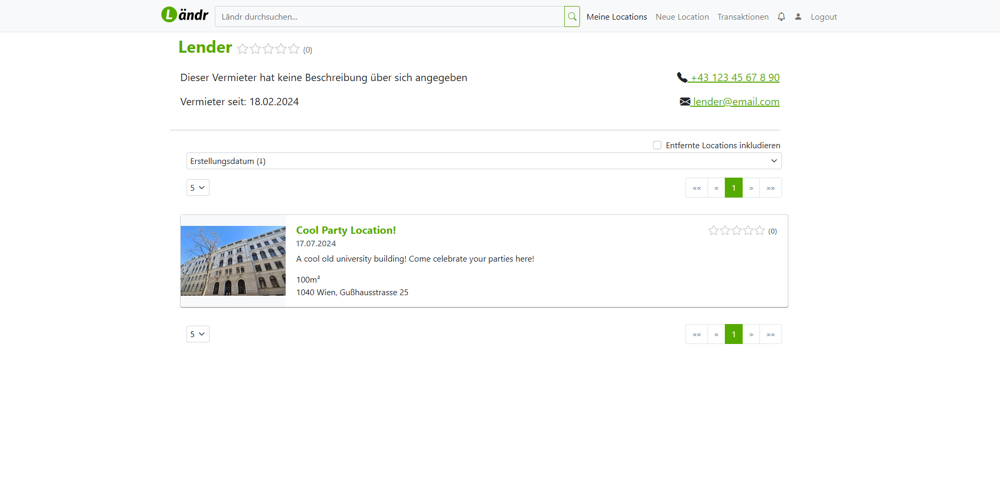Click the lender@email.com link

coord(736,102)
